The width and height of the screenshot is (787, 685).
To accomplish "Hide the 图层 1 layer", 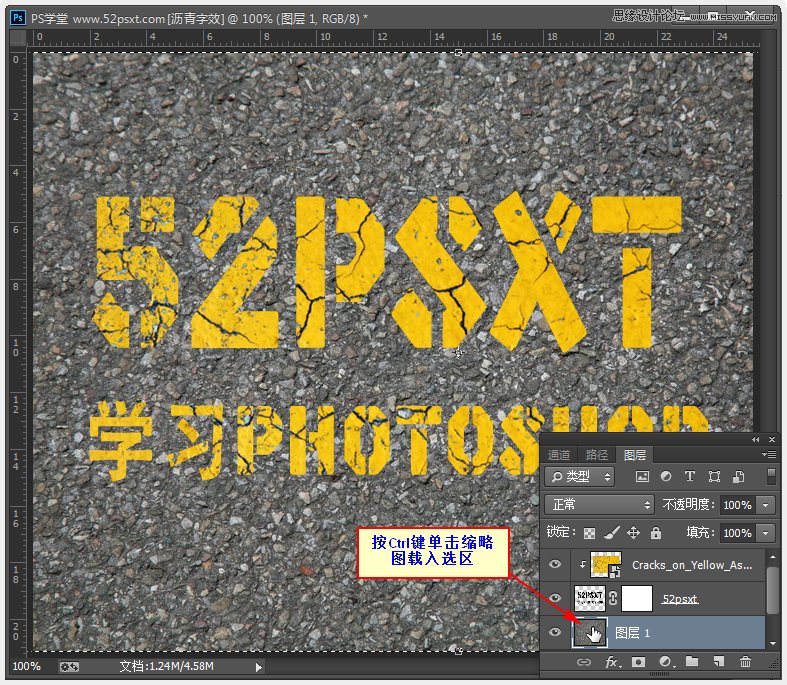I will 555,632.
